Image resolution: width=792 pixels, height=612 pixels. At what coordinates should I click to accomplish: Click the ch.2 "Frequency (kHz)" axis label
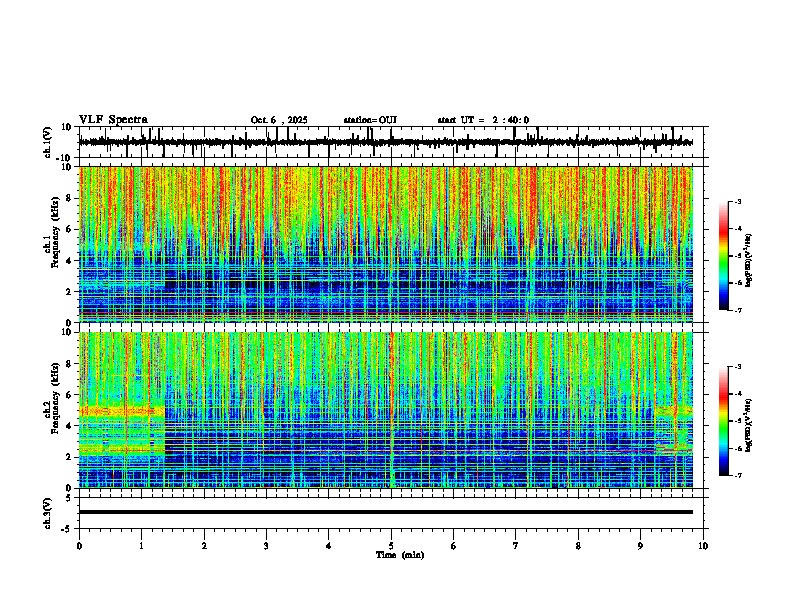(55, 398)
